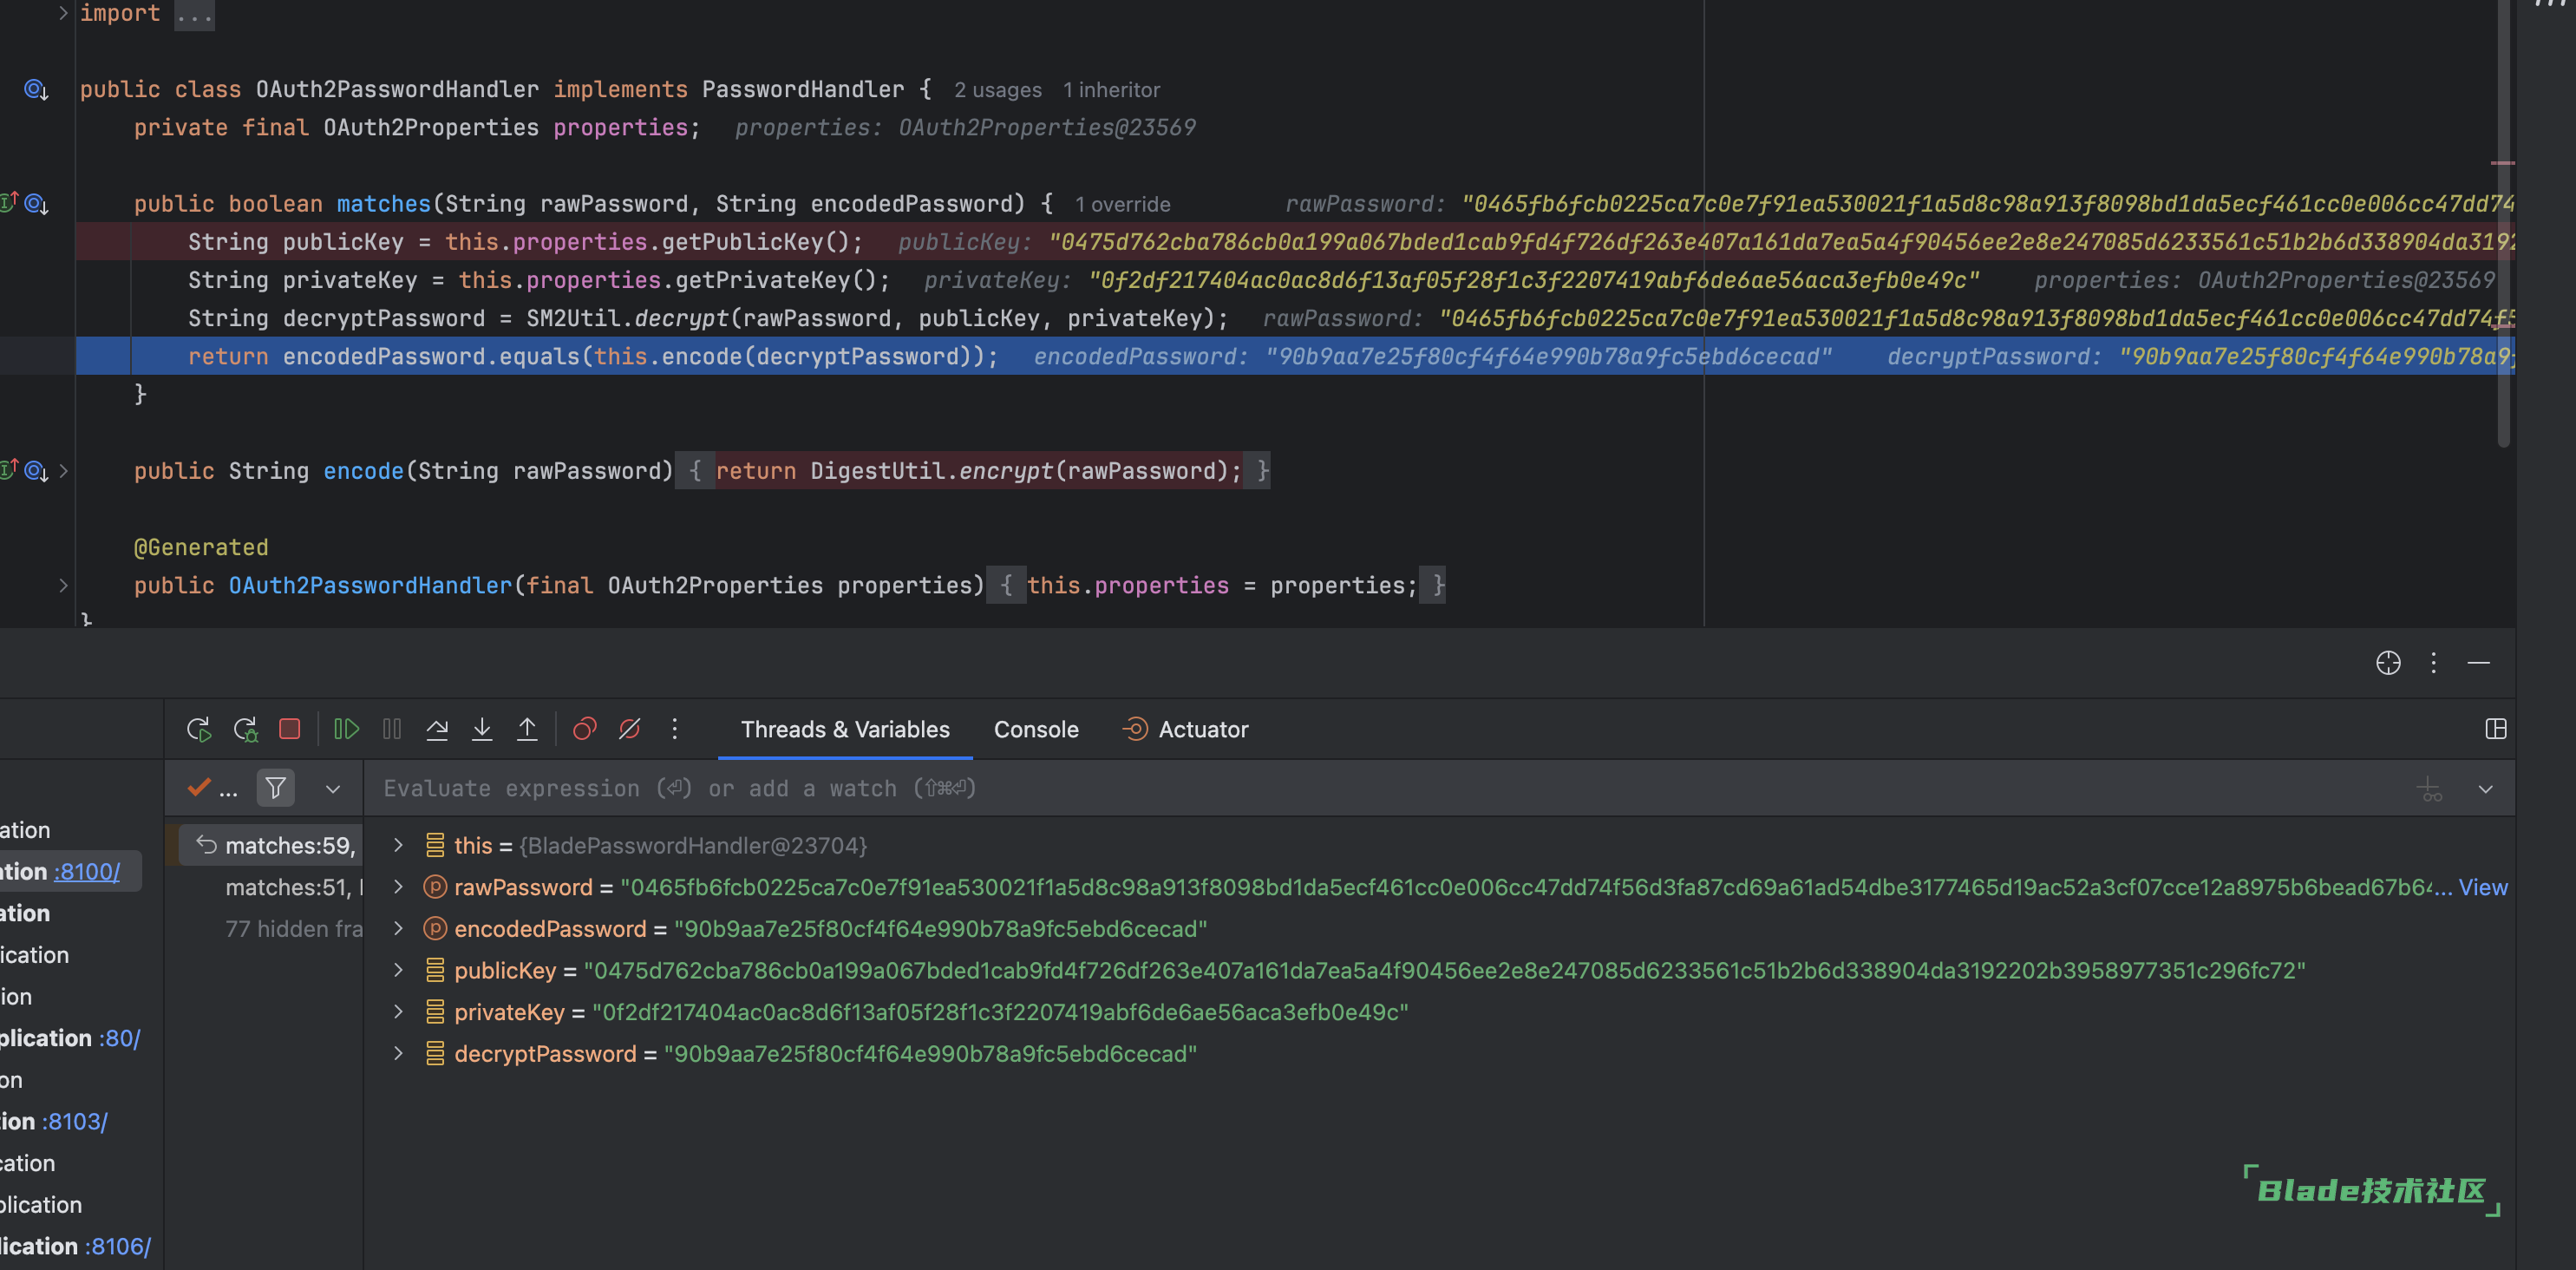The width and height of the screenshot is (2576, 1270).
Task: Open more debug toolbar options
Action: 675,729
